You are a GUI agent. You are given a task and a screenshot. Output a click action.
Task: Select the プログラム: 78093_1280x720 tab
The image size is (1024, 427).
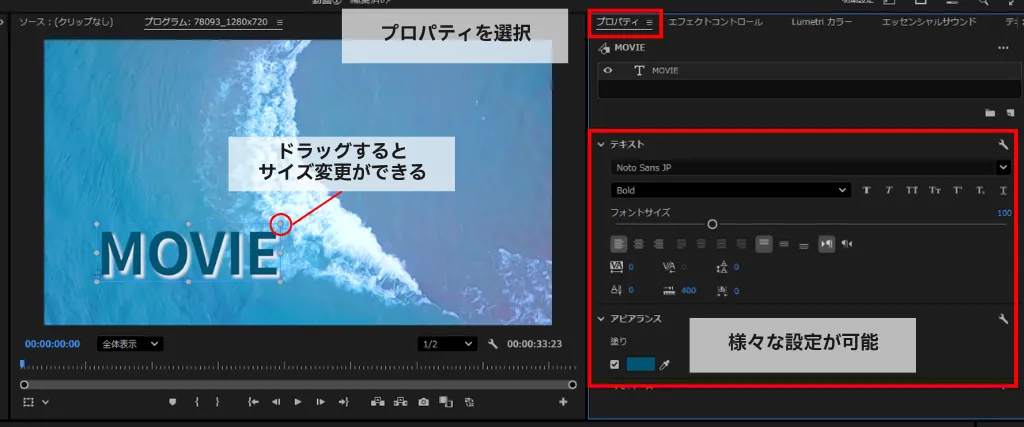click(206, 22)
